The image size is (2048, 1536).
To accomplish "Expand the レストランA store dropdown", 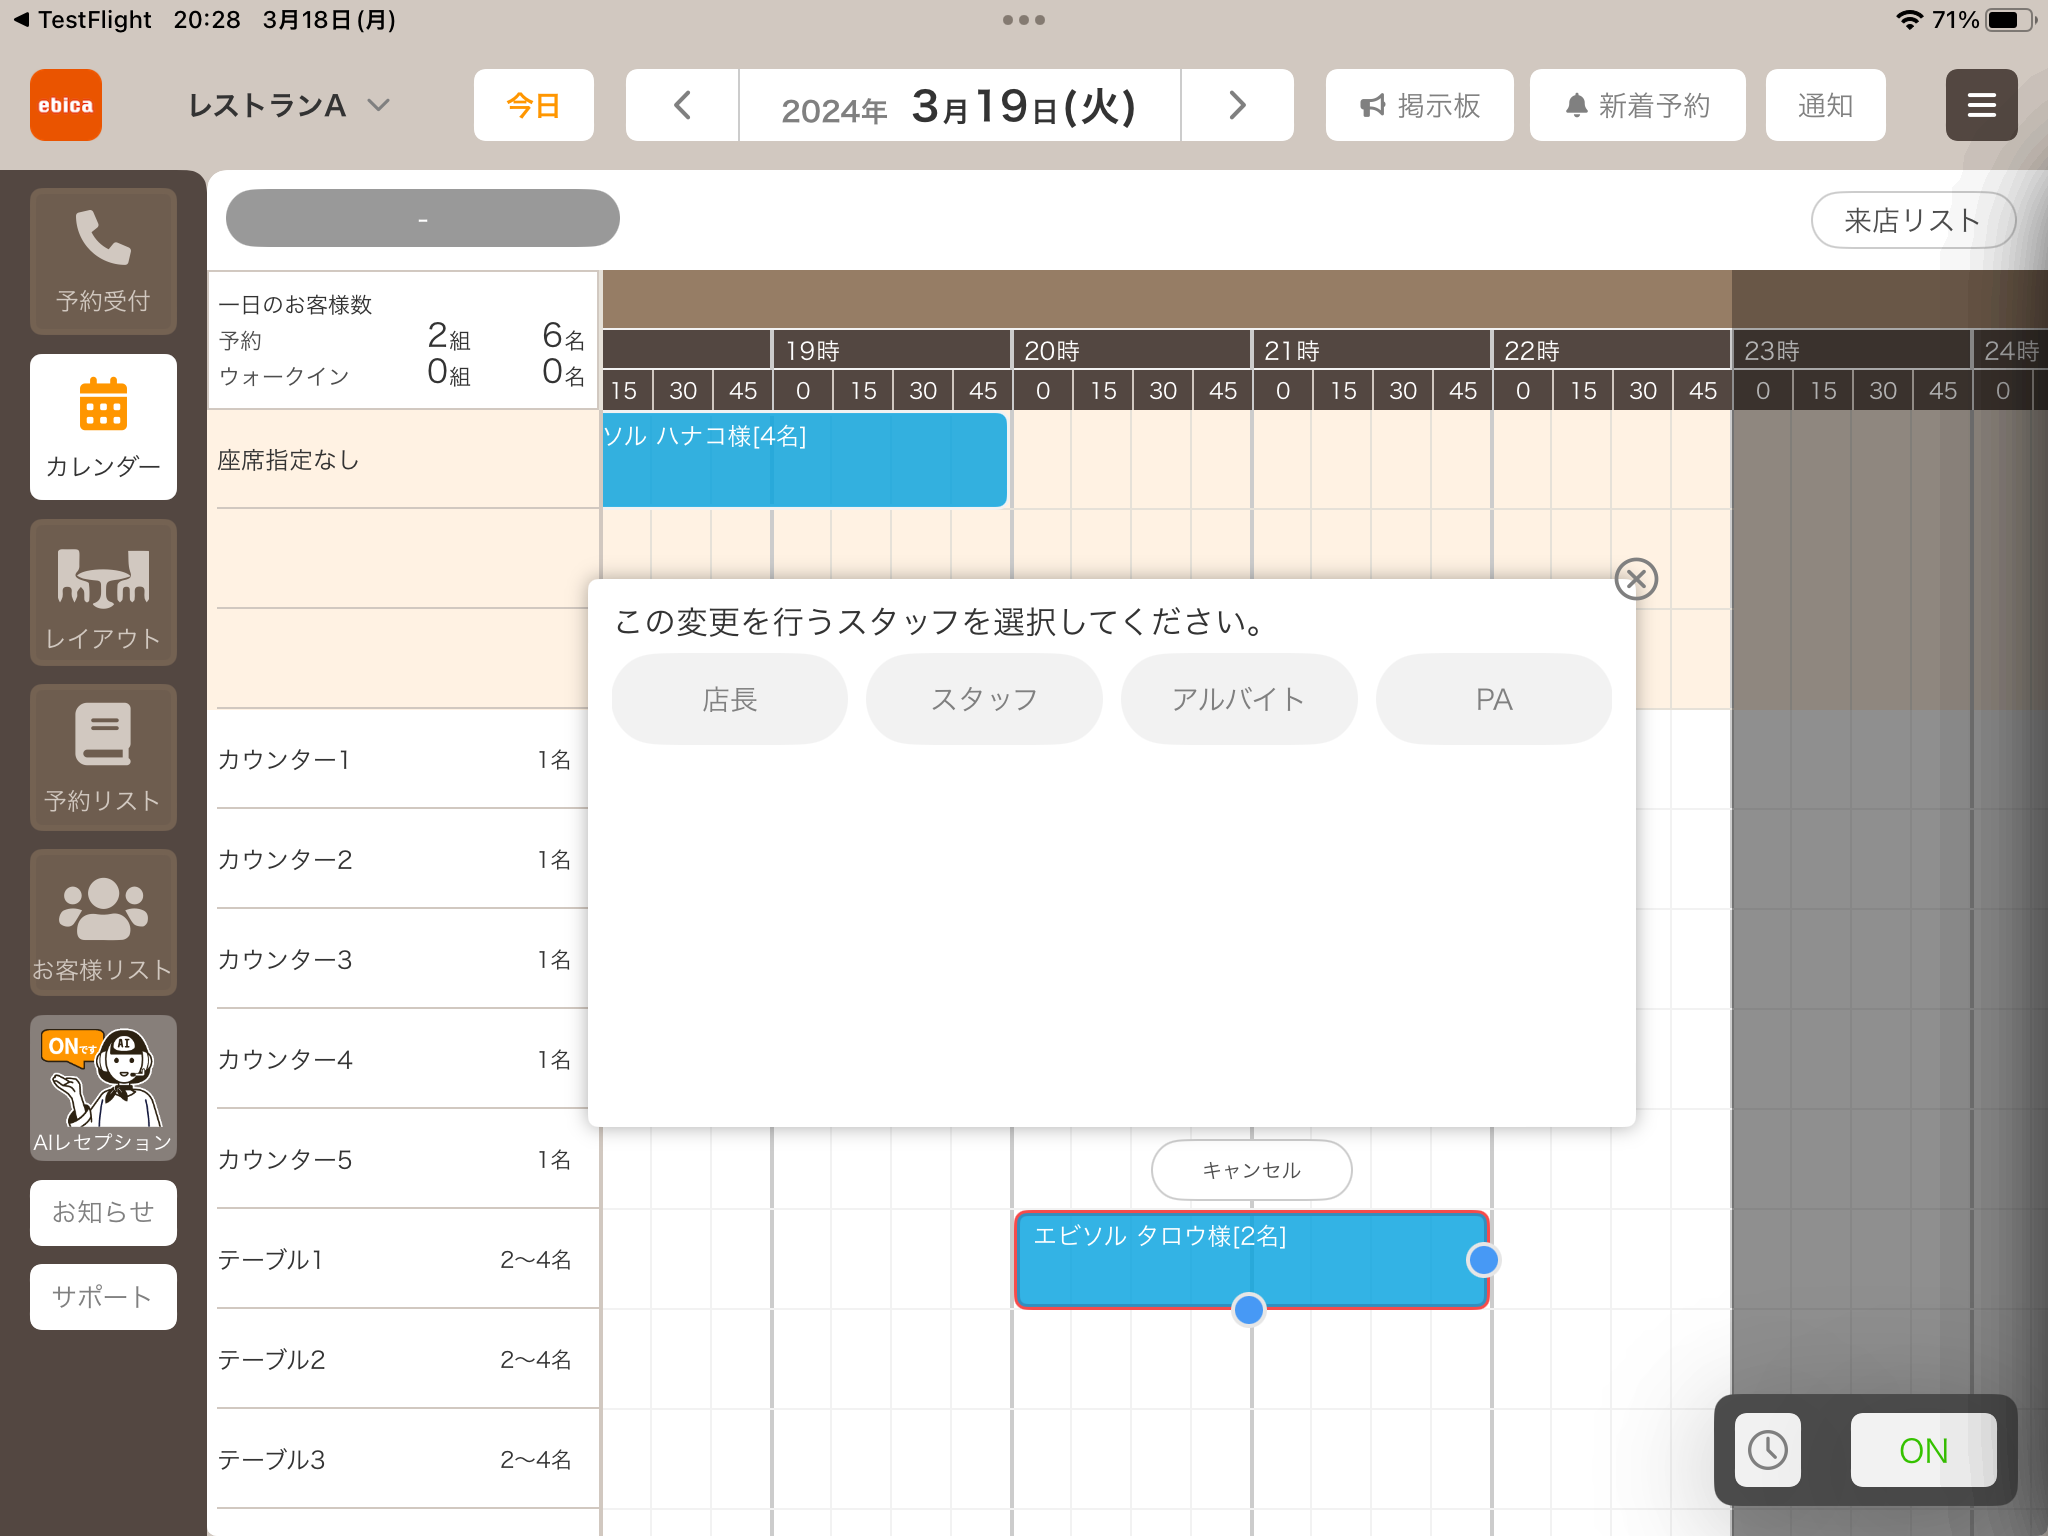I will 289,105.
